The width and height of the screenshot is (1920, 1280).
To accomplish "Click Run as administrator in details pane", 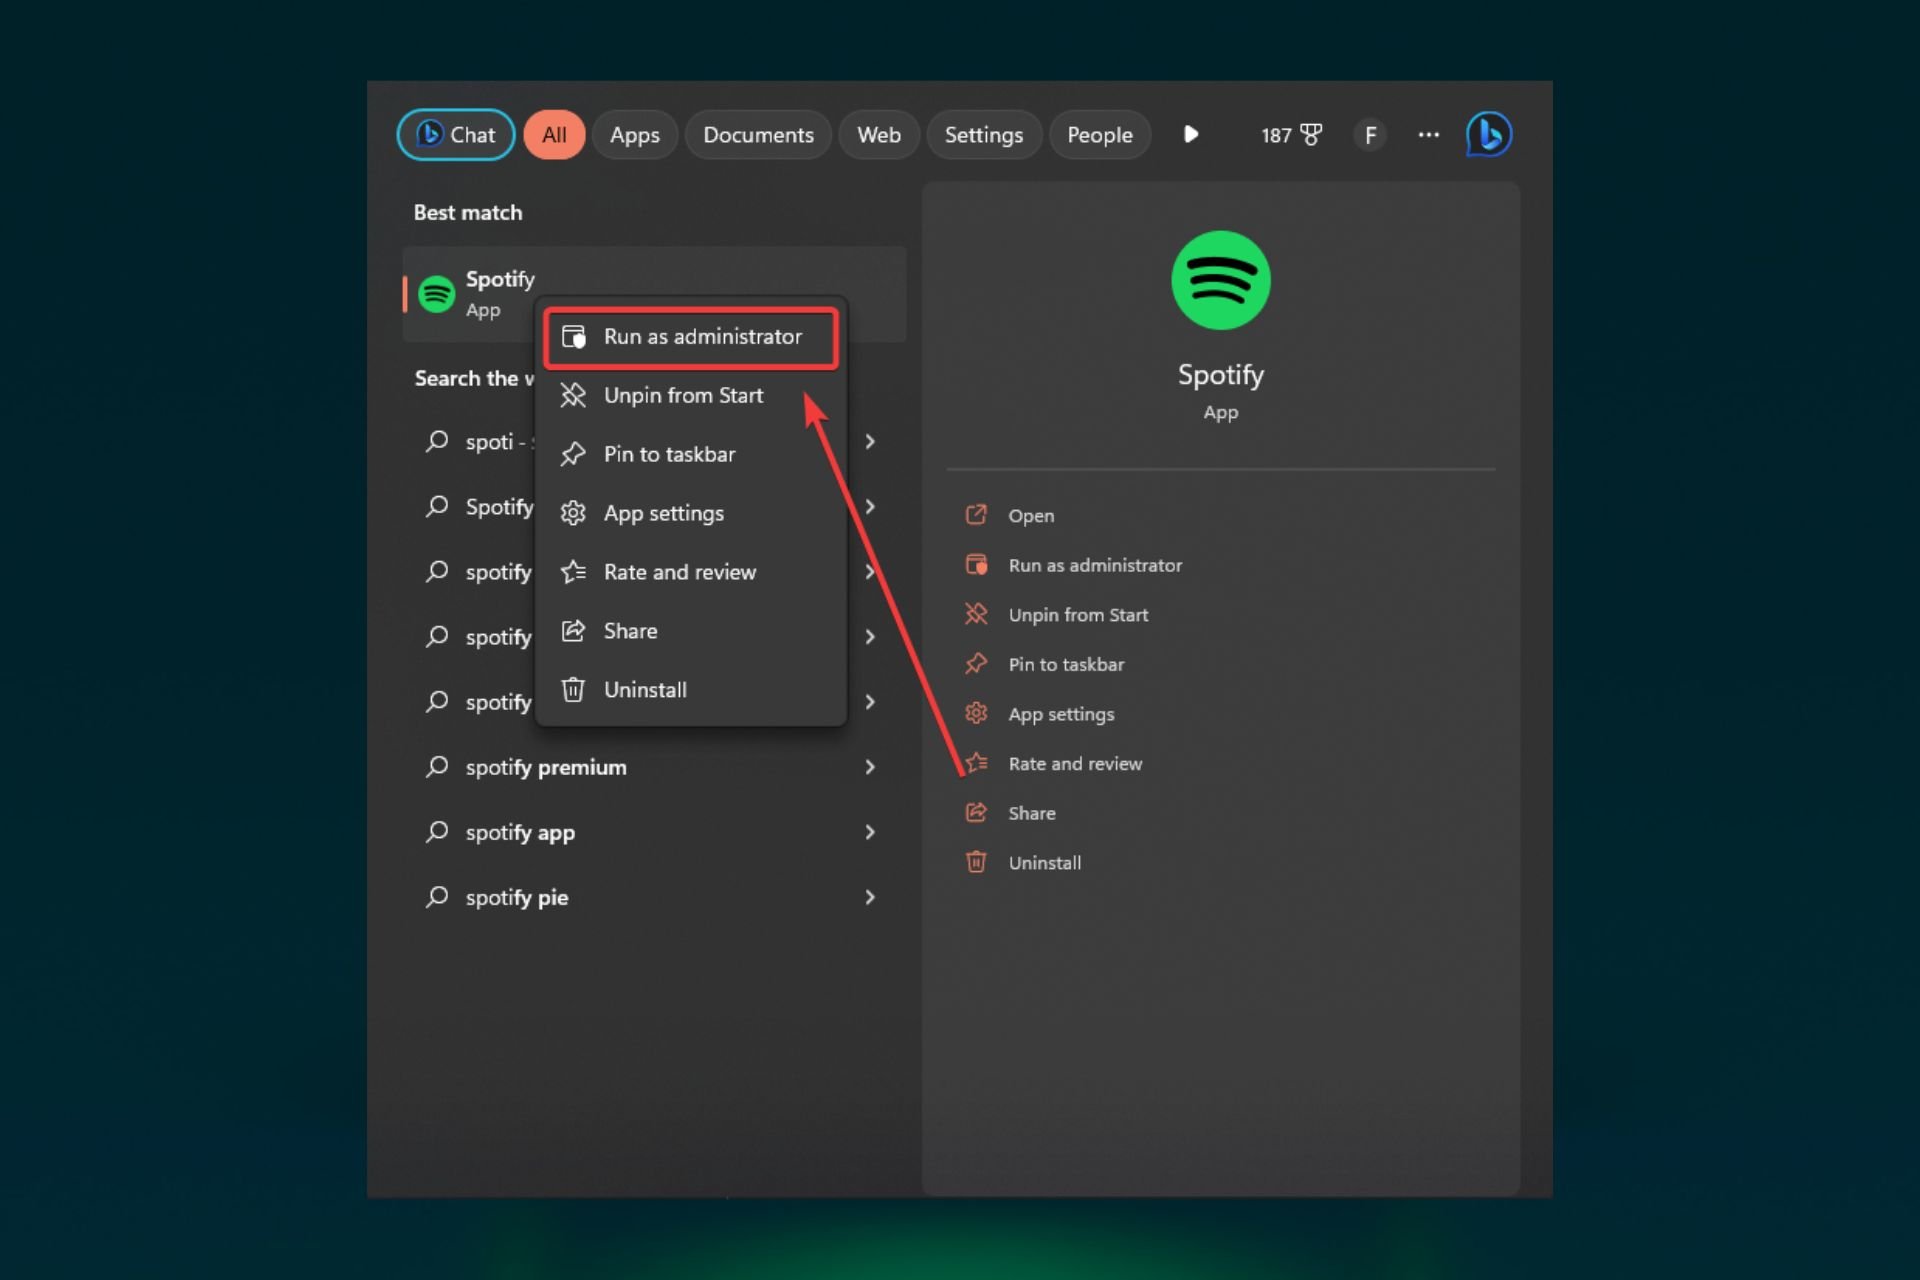I will click(1095, 565).
